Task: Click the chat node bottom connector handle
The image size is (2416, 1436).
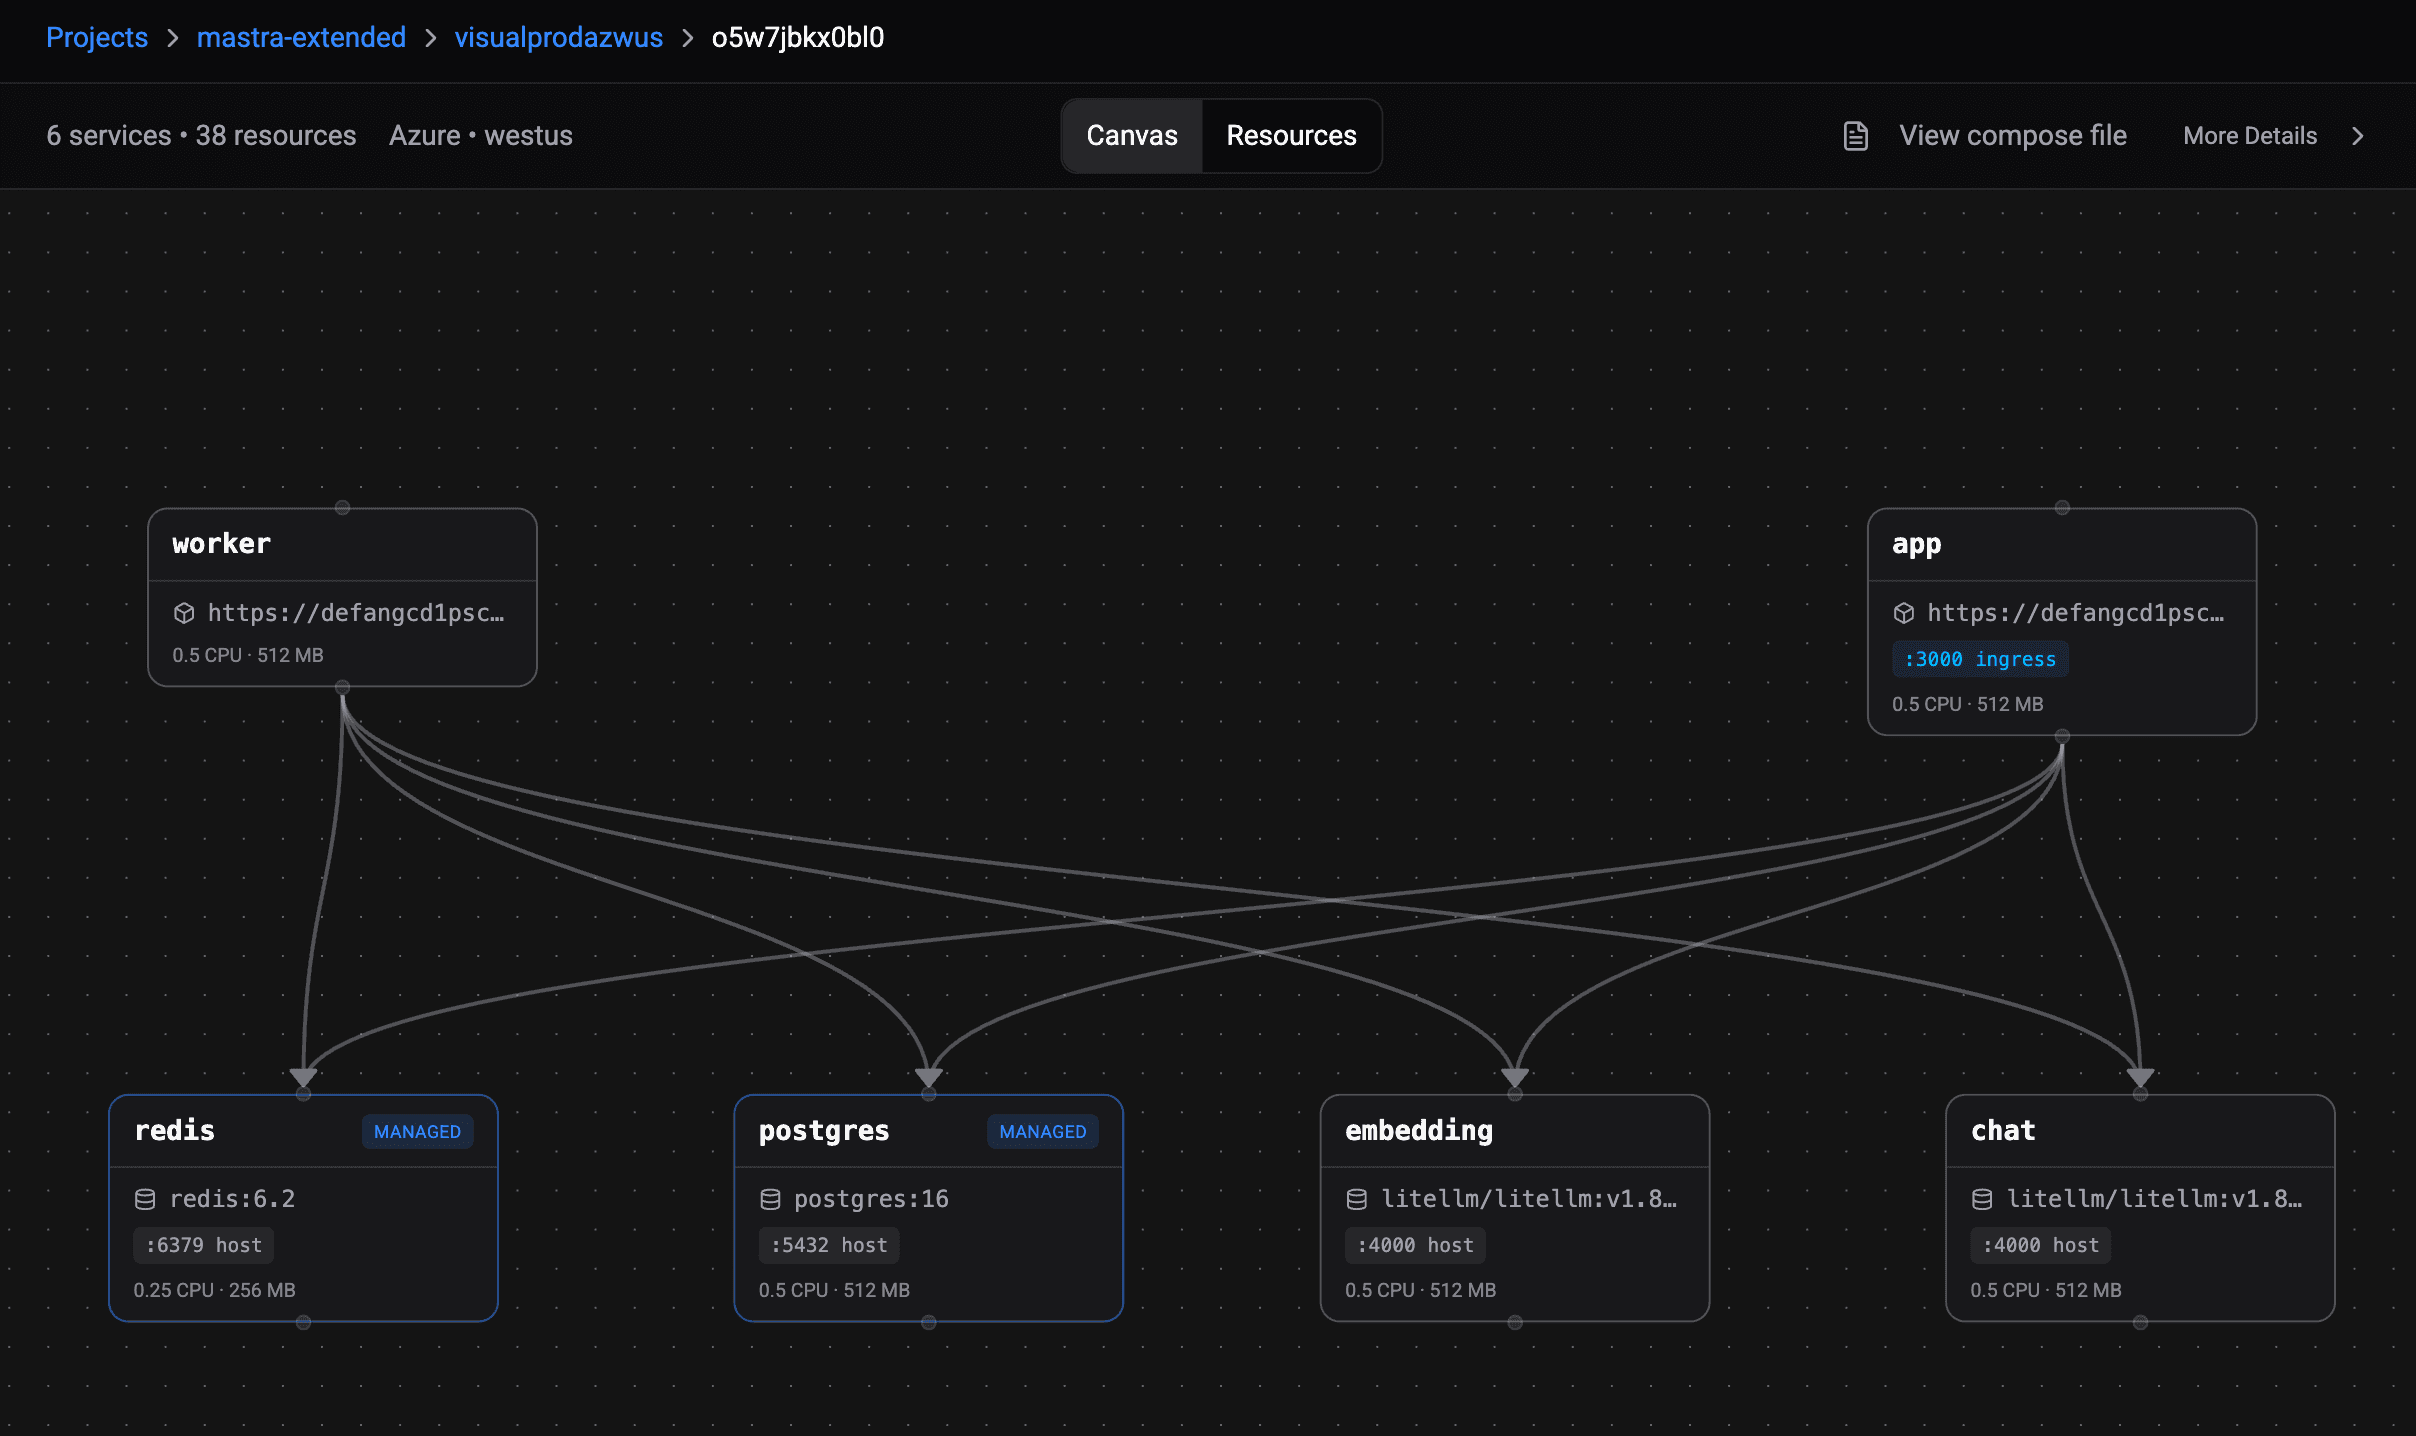Action: (2140, 1322)
